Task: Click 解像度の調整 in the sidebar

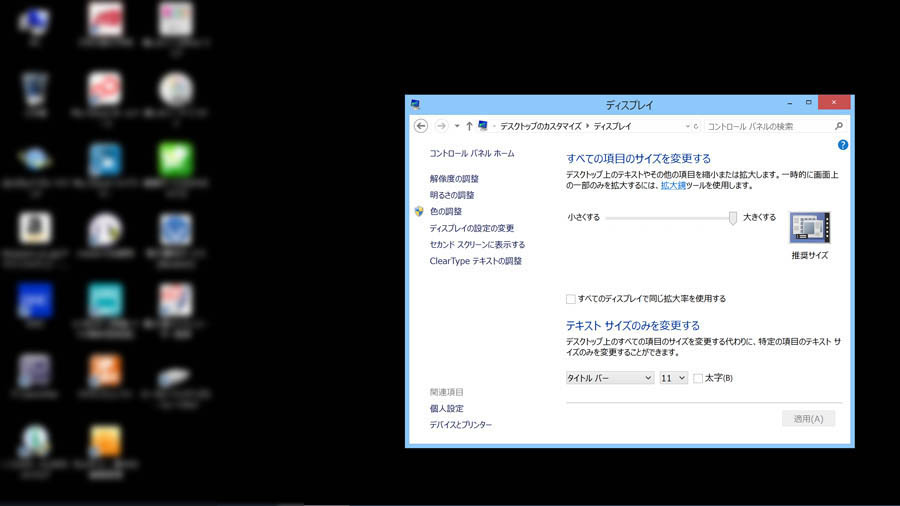Action: click(x=454, y=179)
